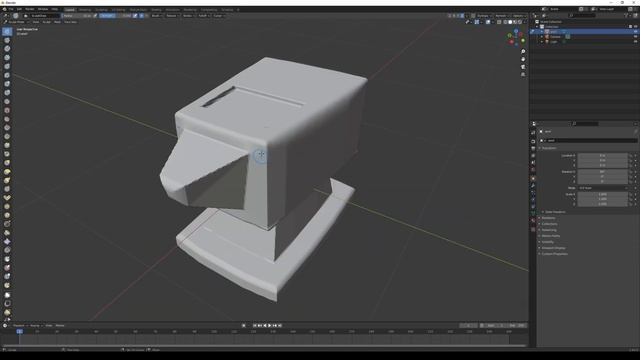Hide the Camera object in outliner
The image size is (640, 360).
[635, 37]
